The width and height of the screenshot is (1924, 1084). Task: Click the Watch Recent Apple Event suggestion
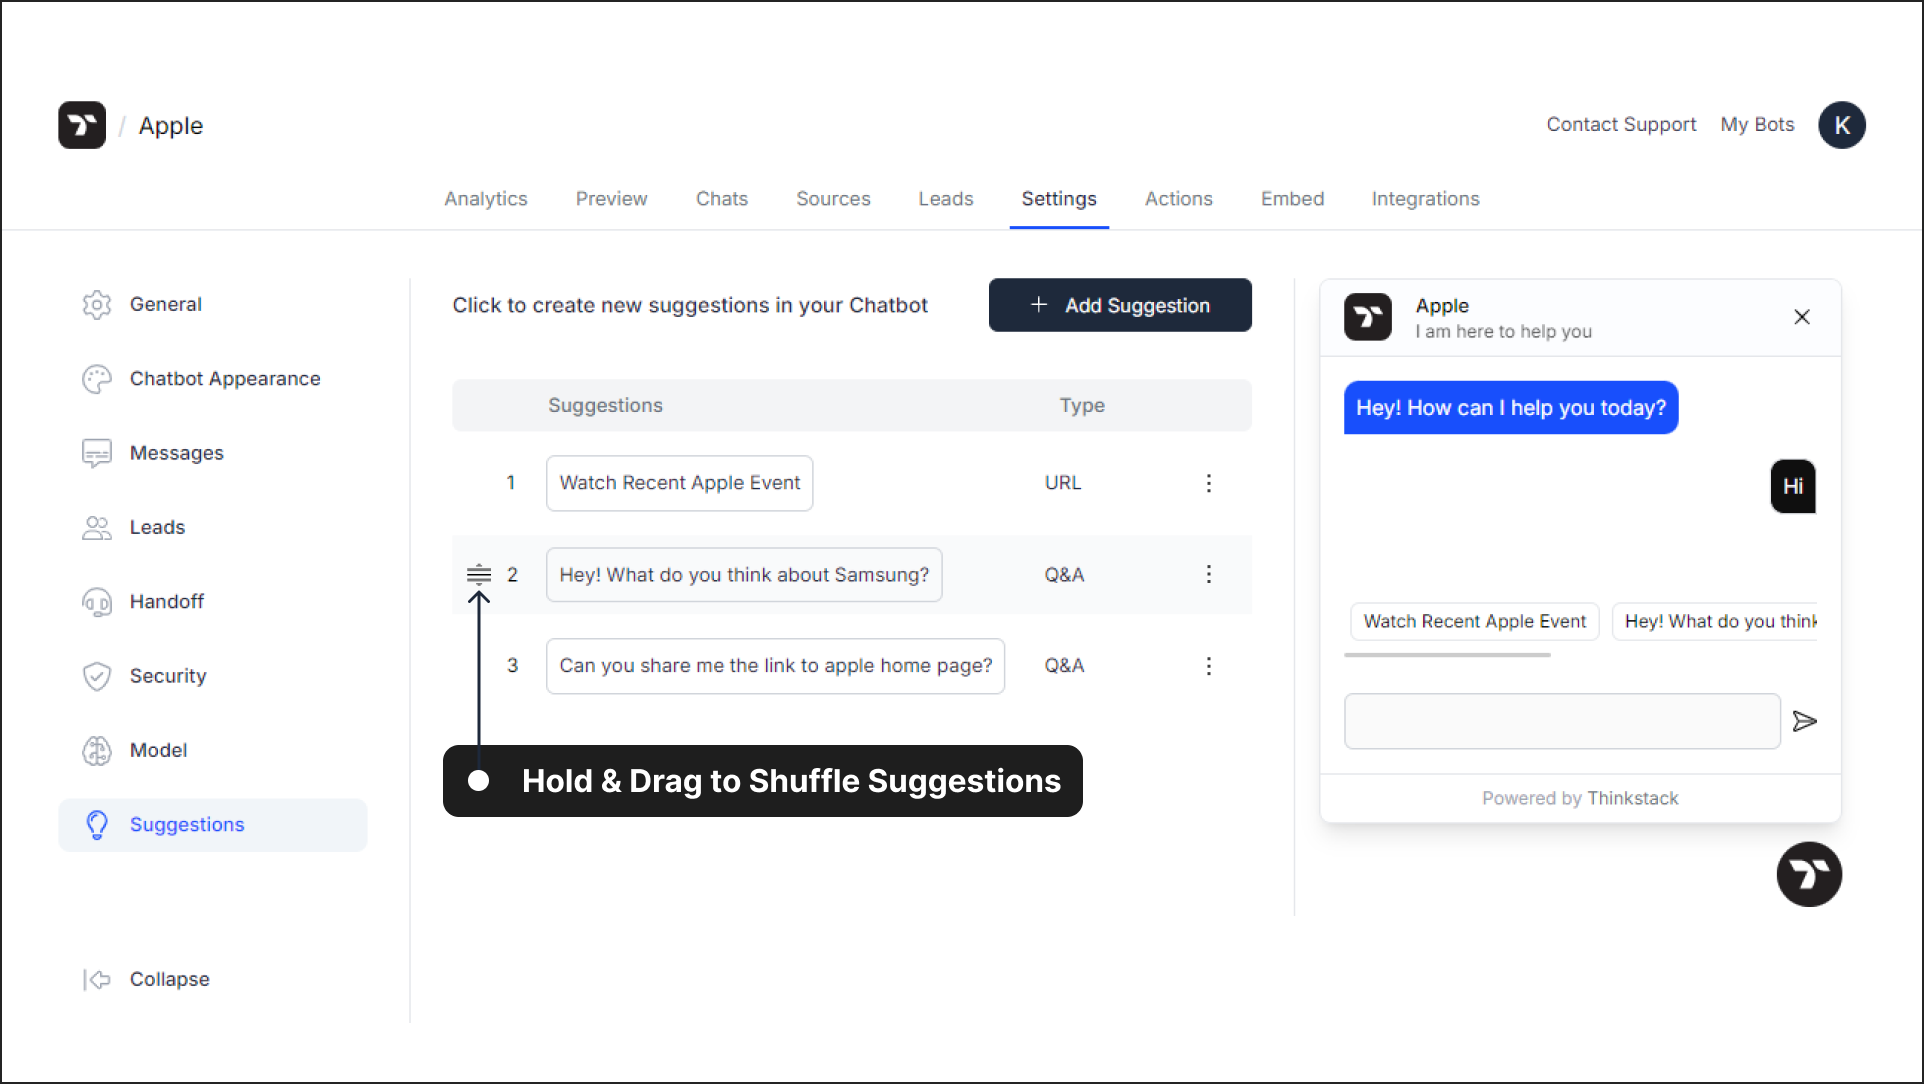click(678, 483)
